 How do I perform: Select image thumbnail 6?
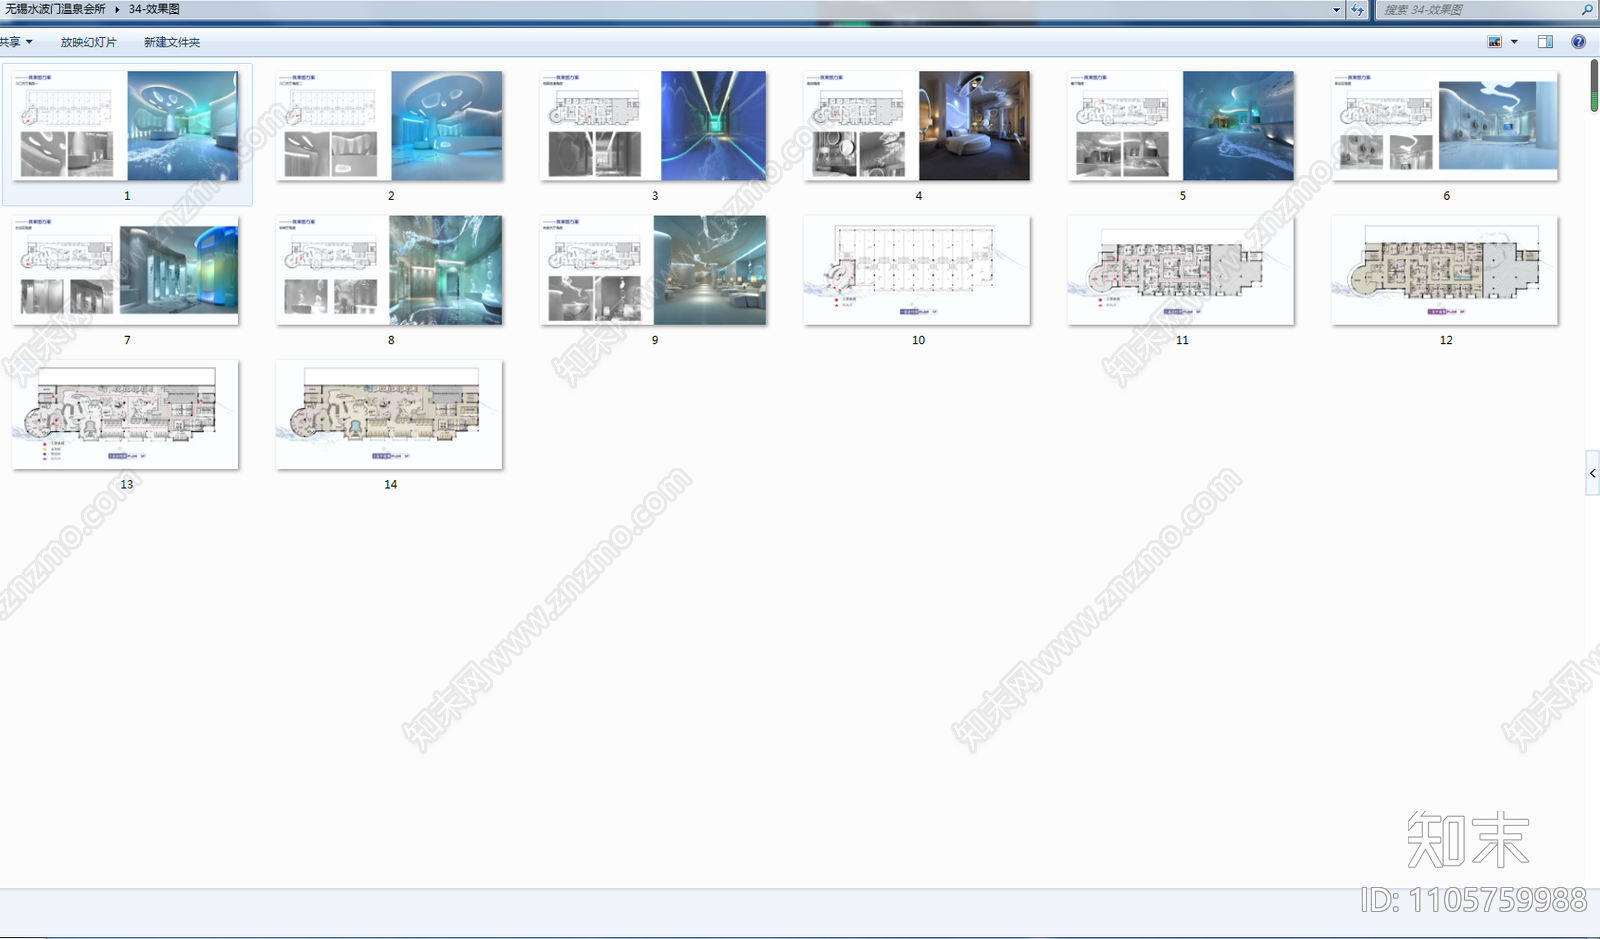click(1446, 125)
